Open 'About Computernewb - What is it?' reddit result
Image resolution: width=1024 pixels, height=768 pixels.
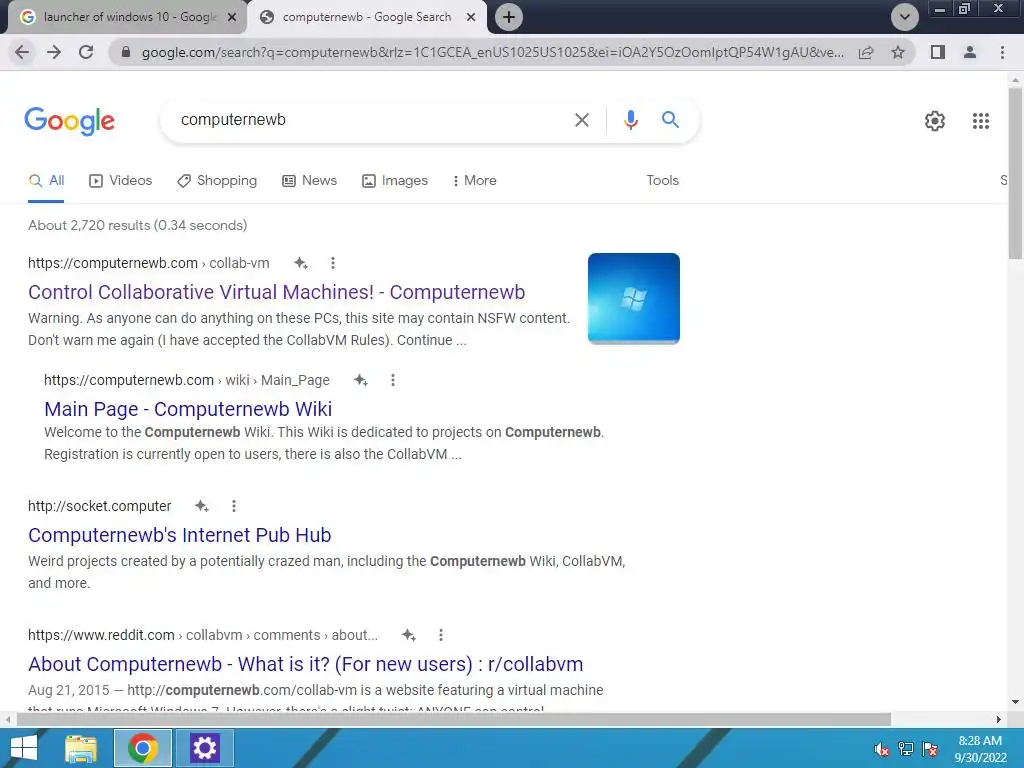pos(306,664)
